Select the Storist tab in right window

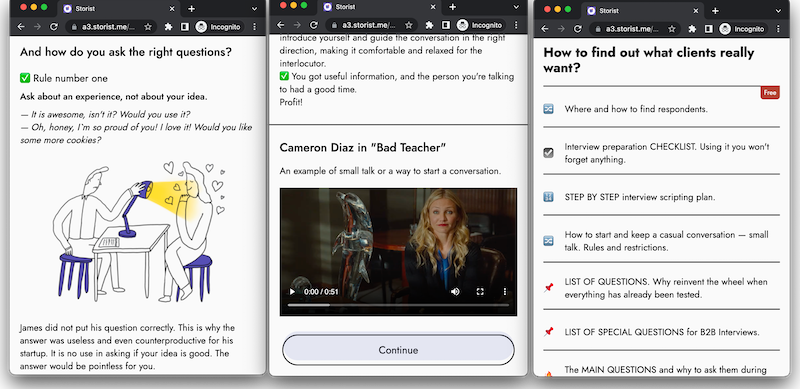point(642,11)
